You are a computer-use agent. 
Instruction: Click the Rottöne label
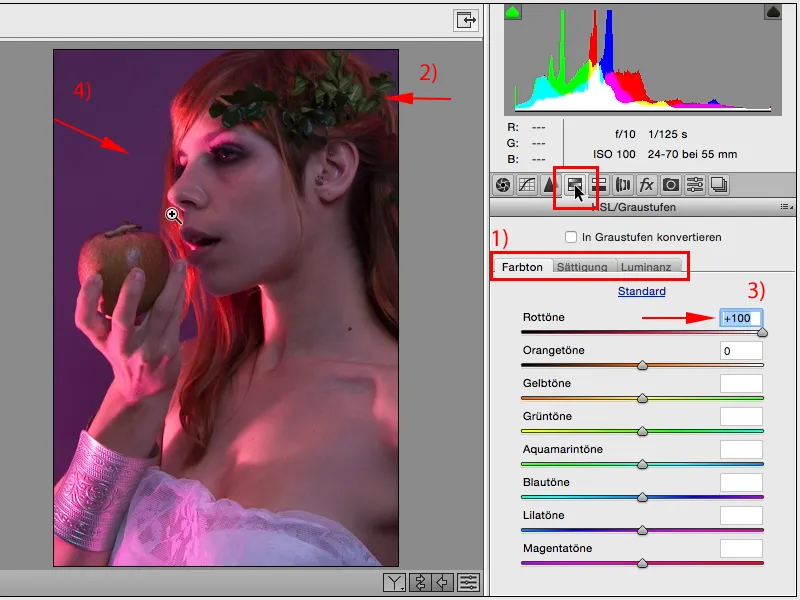pyautogui.click(x=543, y=317)
